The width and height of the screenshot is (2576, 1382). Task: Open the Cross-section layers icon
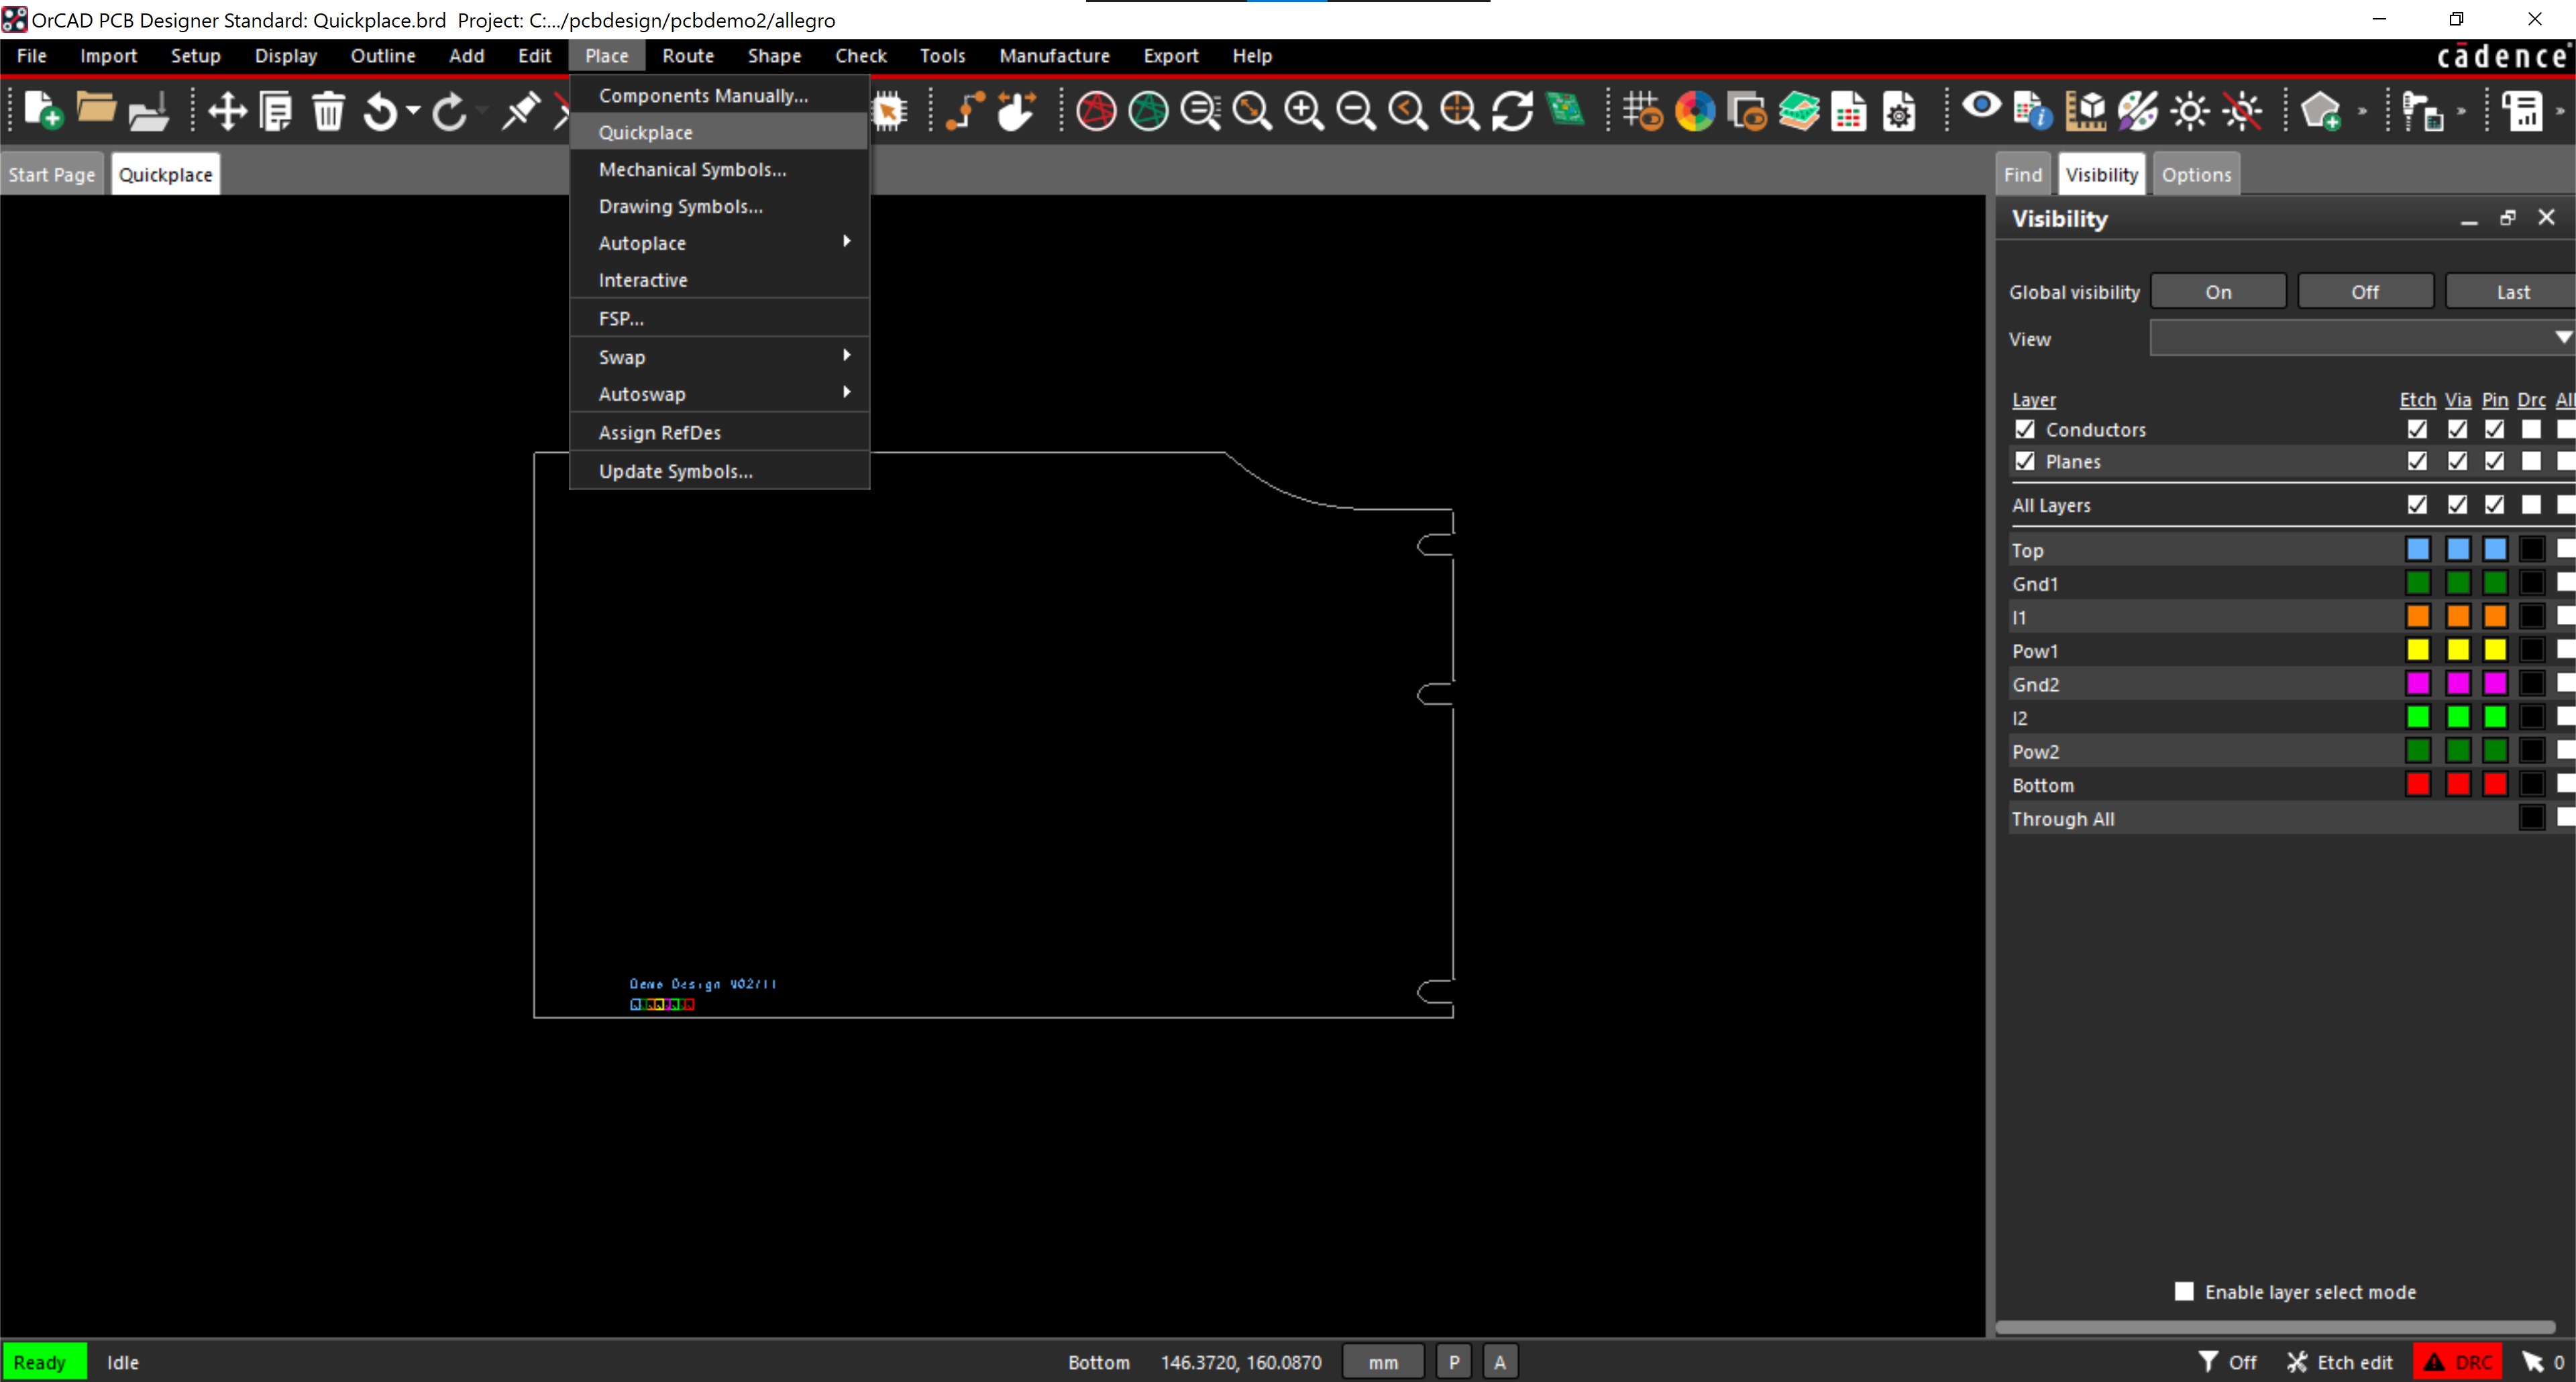pos(1799,111)
